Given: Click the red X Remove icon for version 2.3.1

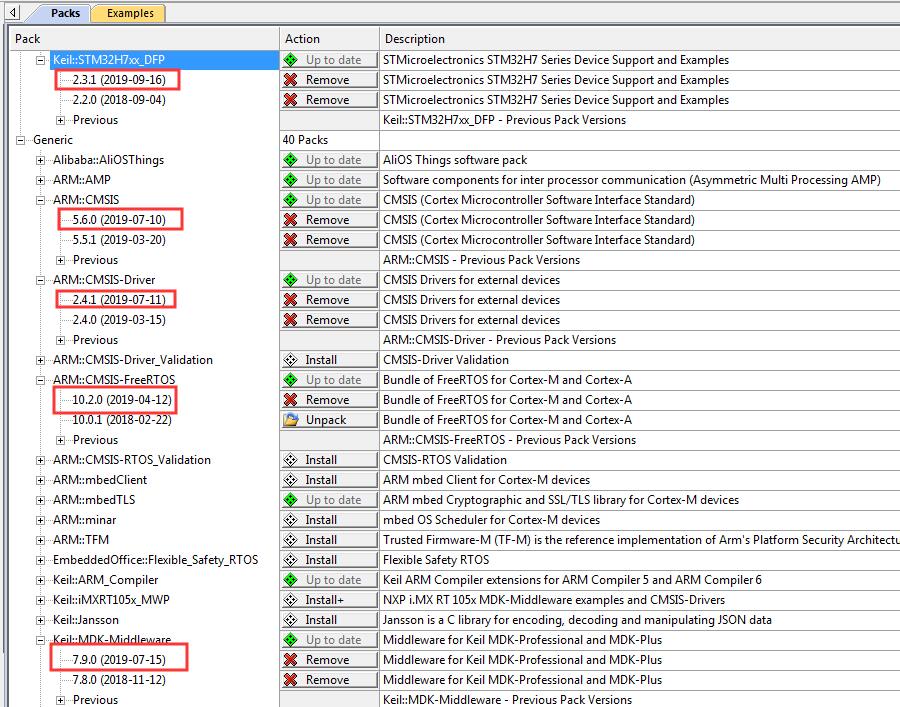Looking at the screenshot, I should click(291, 80).
